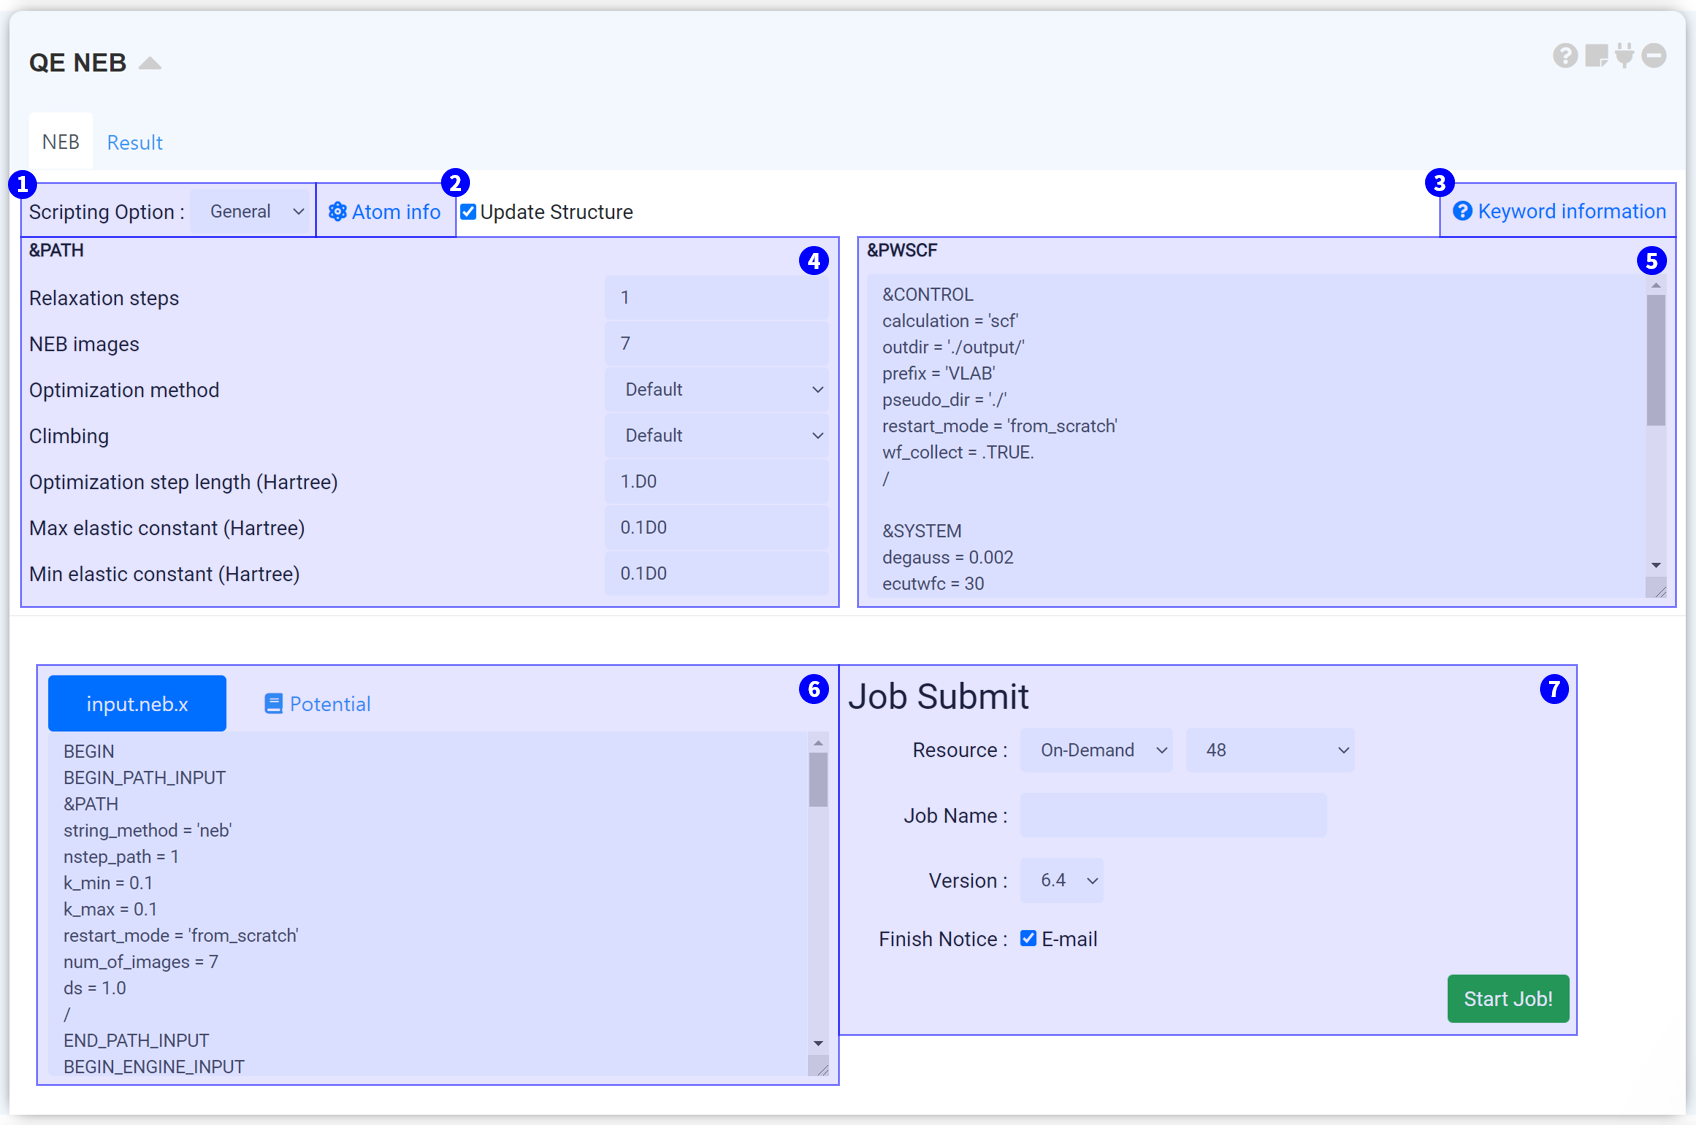This screenshot has width=1696, height=1125.
Task: Click the Keyword information question icon
Action: pos(1462,211)
